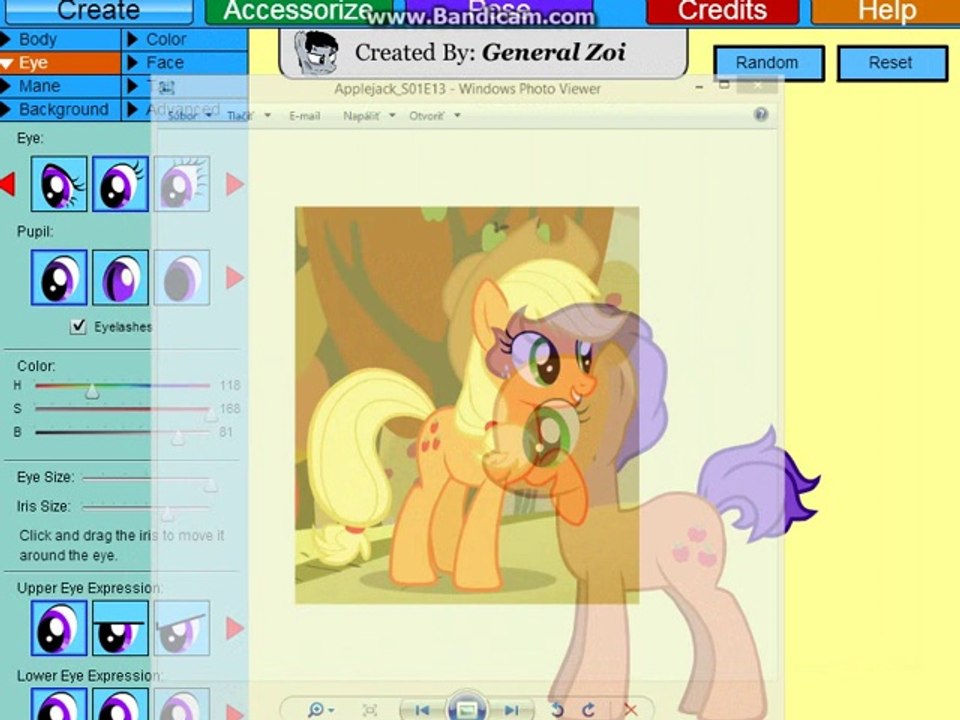Collapse the Eye section
The width and height of the screenshot is (960, 720).
(x=60, y=62)
